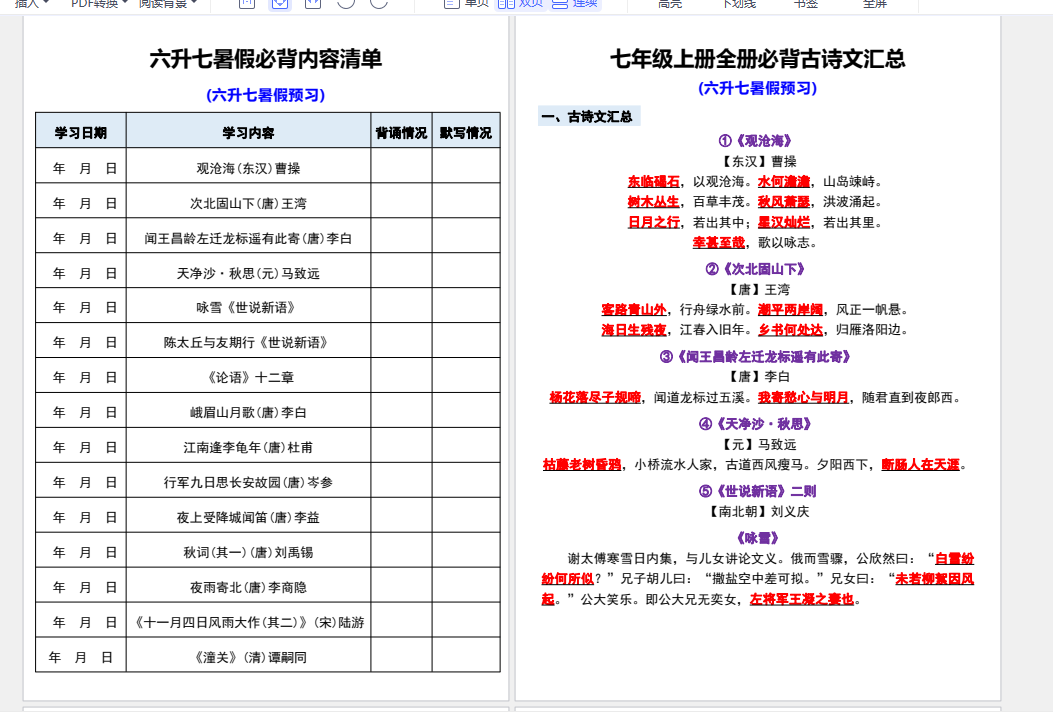Click the red phrase 日月之行
Image resolution: width=1053 pixels, height=713 pixels.
point(654,222)
